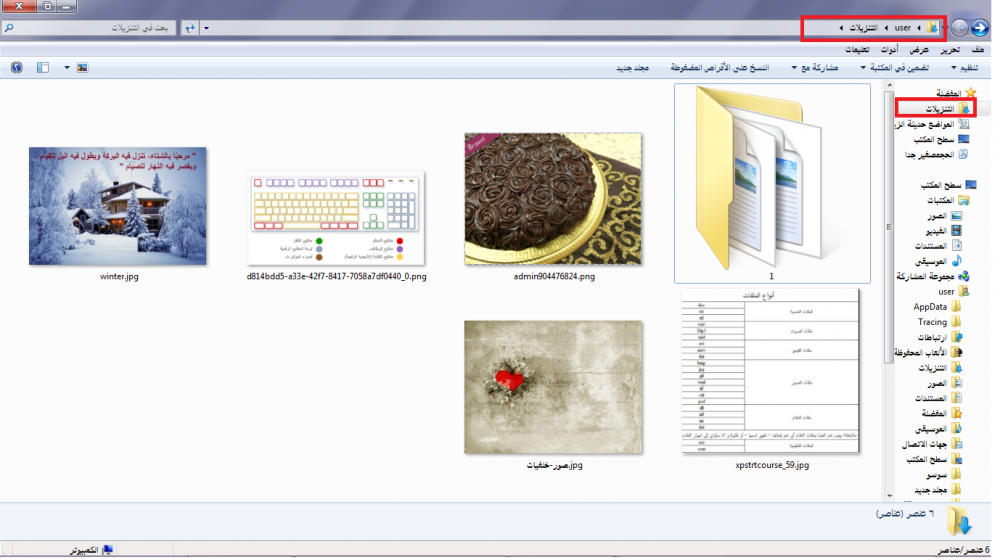Open the أدوات menu

[888, 50]
